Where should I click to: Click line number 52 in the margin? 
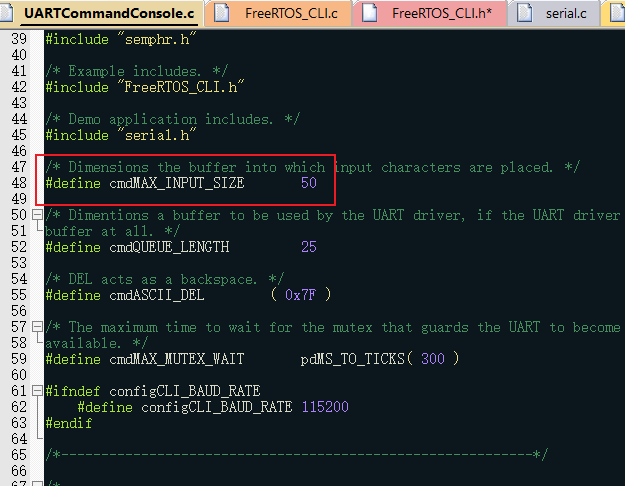click(x=19, y=247)
